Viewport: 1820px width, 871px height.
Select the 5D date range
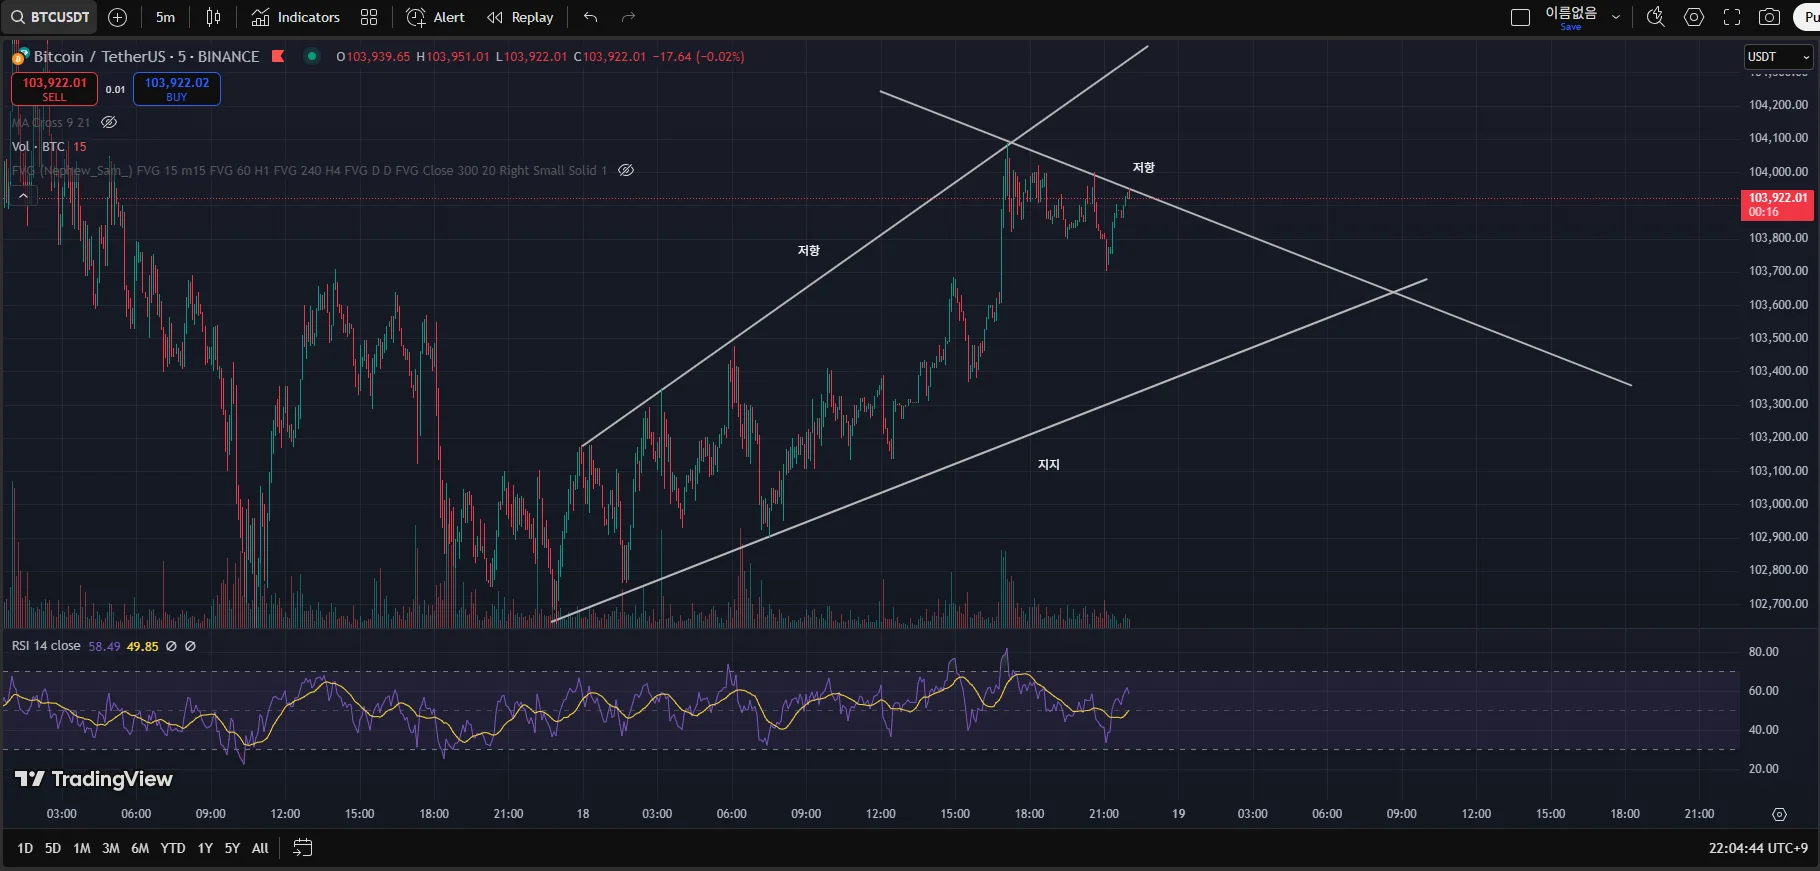pos(53,848)
